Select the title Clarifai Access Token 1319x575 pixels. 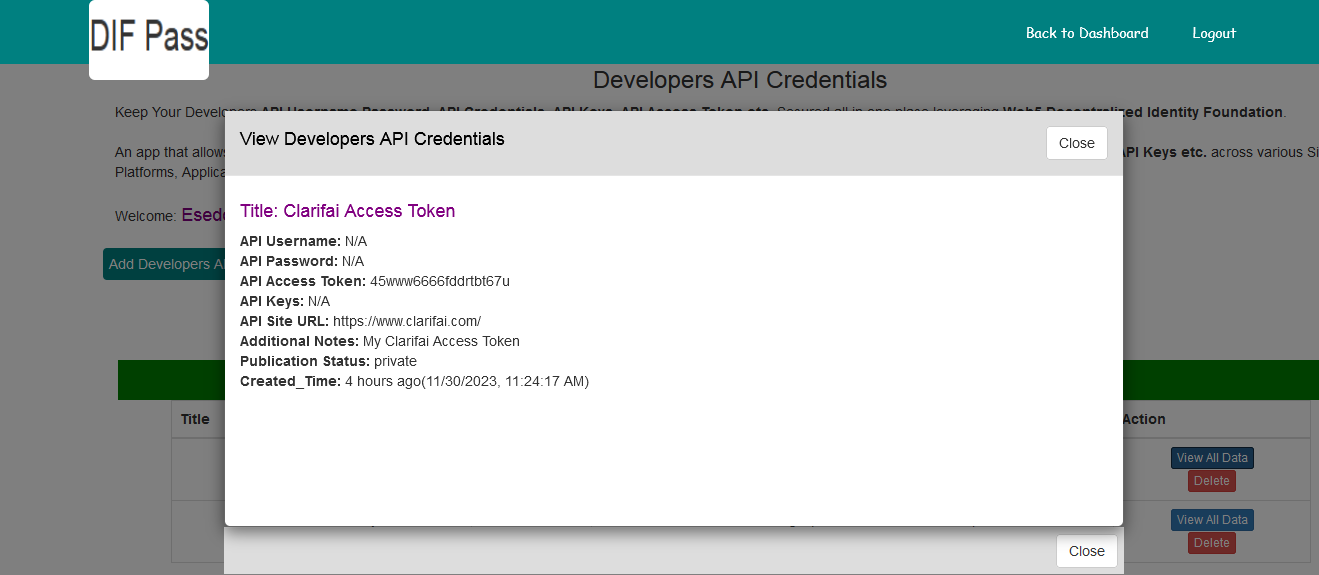[347, 211]
